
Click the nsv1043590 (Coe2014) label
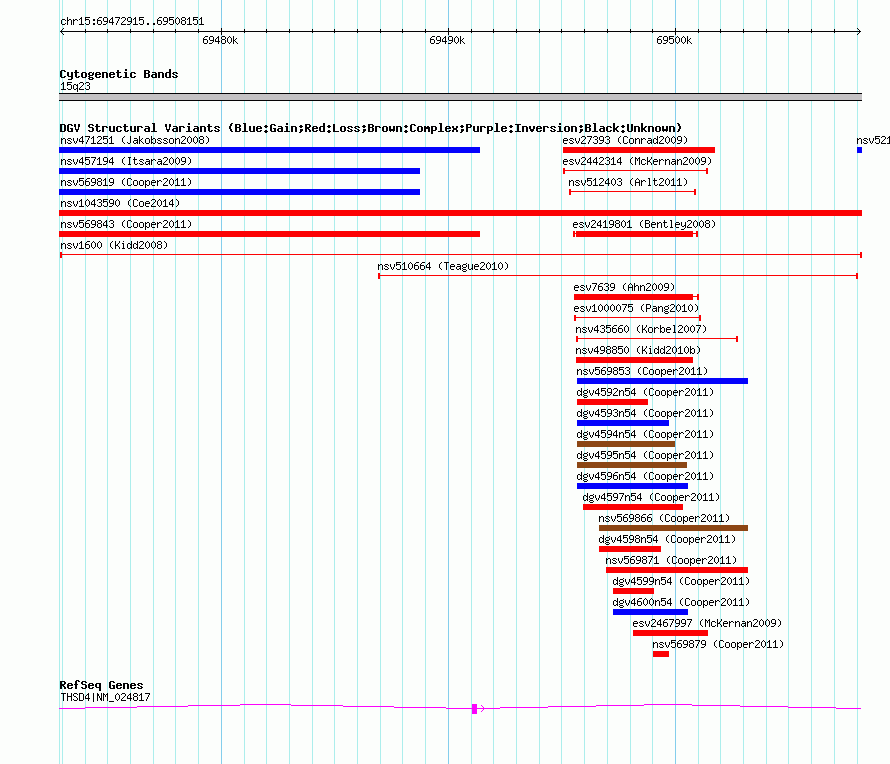click(x=120, y=203)
